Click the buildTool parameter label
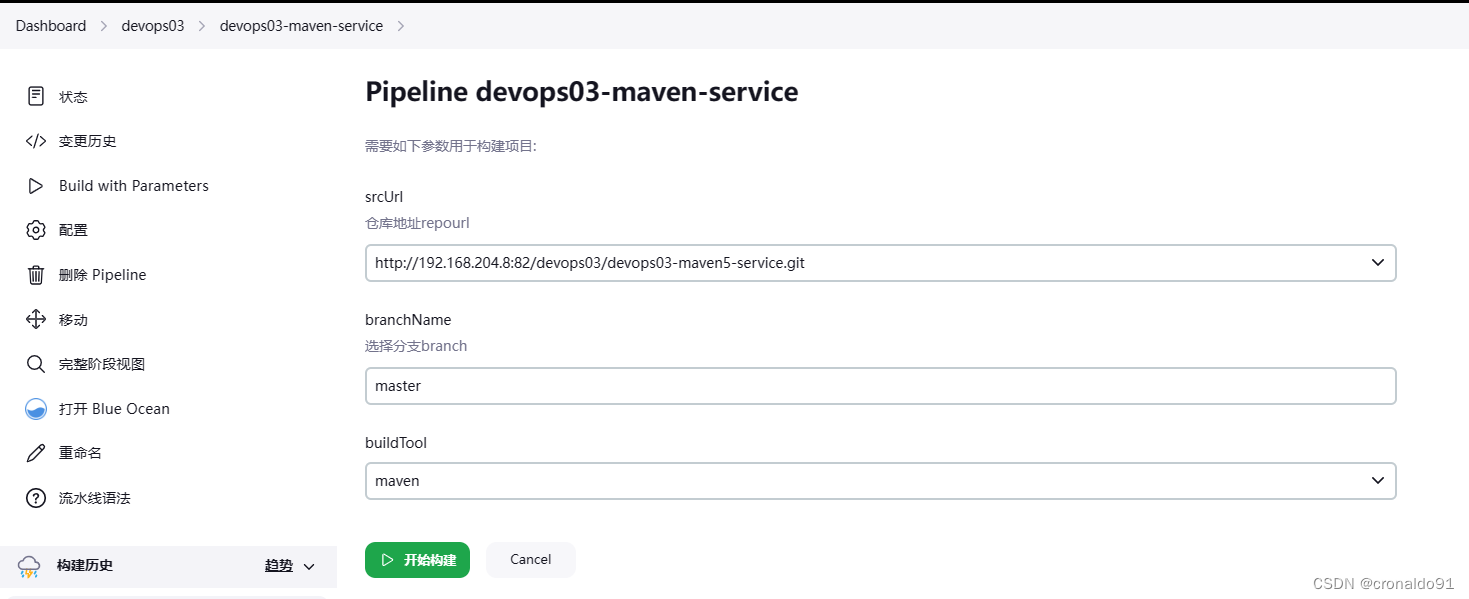The width and height of the screenshot is (1469, 599). (396, 442)
